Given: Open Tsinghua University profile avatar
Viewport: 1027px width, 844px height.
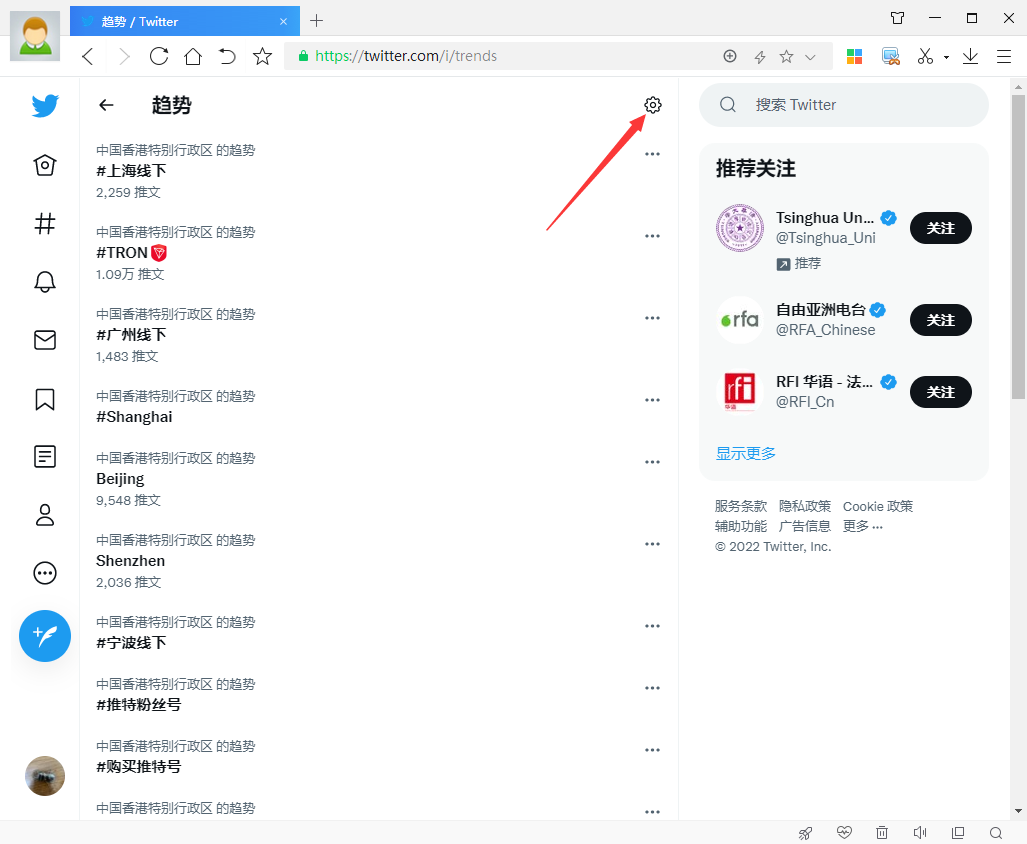Looking at the screenshot, I should 739,228.
